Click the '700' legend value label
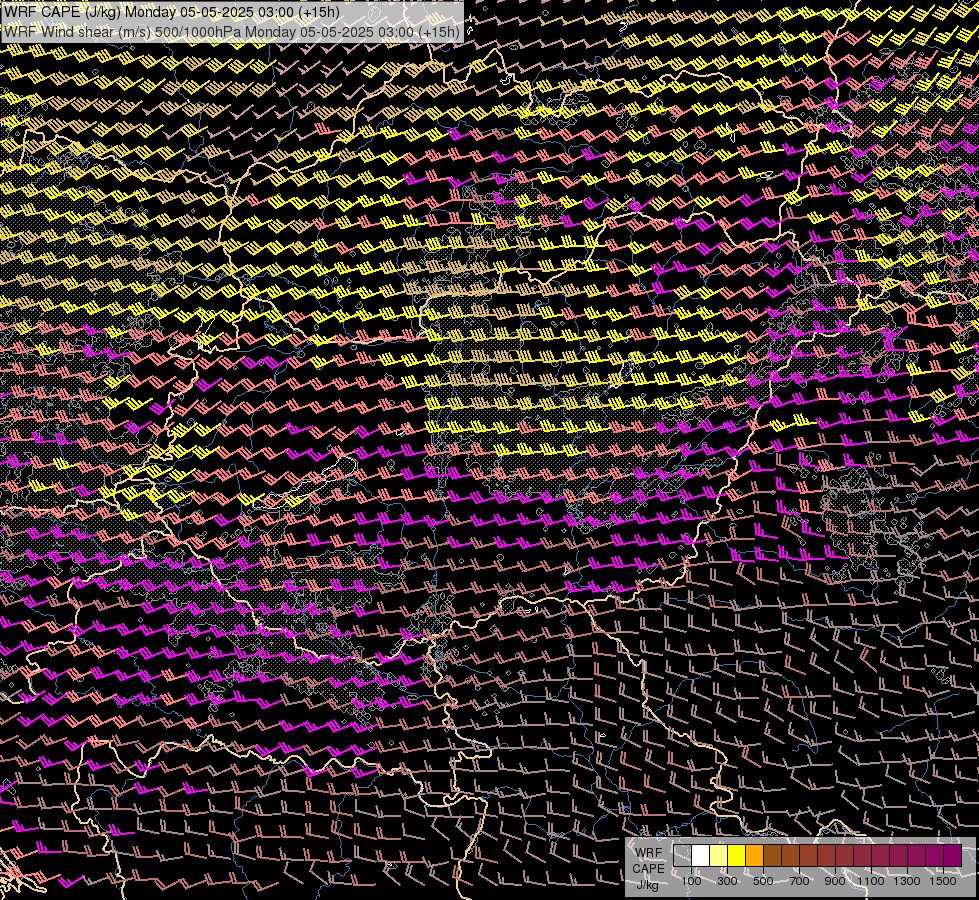 (x=799, y=881)
